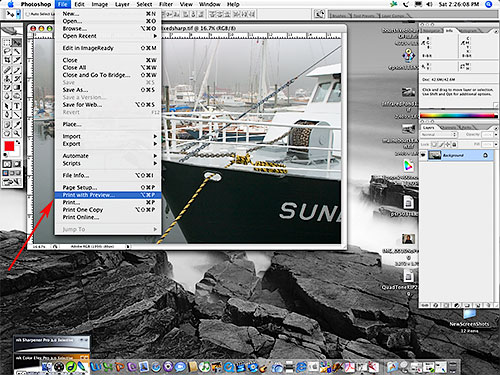Open the layer Opacity dropdown arrow
The width and height of the screenshot is (500, 375).
[495, 134]
